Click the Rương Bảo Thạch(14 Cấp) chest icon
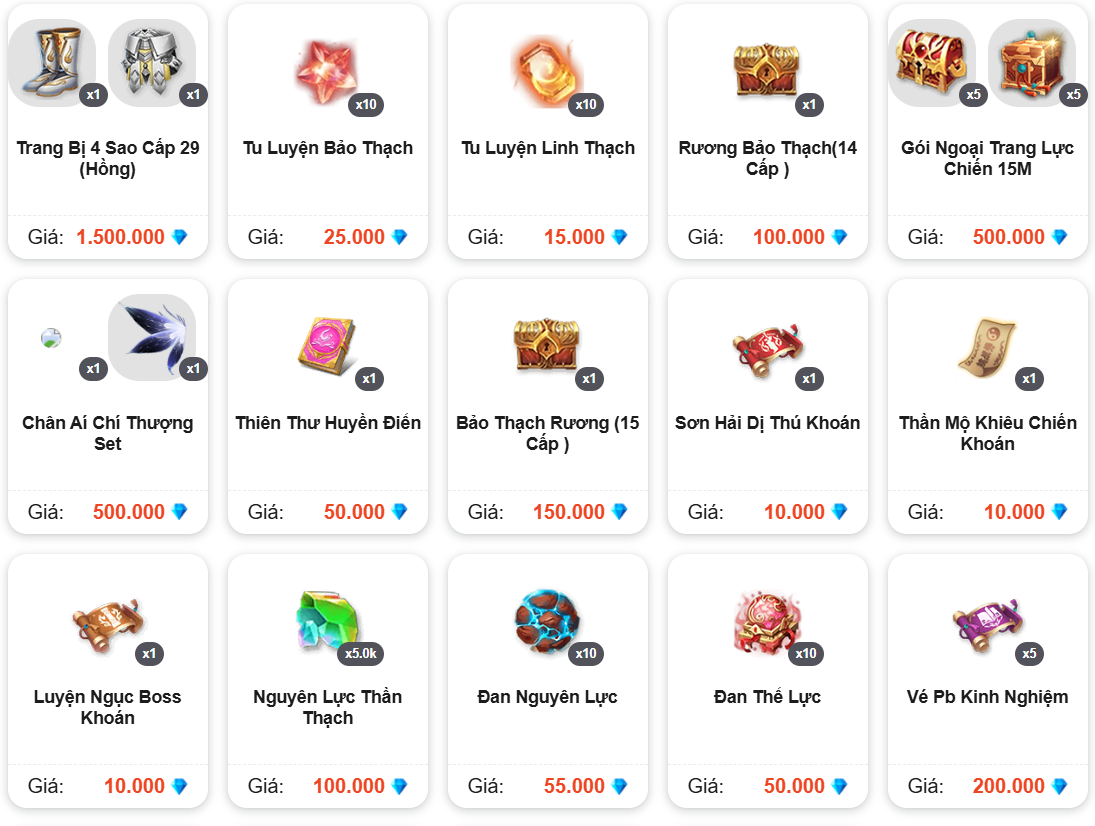Viewport: 1095px width, 826px height. tap(767, 69)
